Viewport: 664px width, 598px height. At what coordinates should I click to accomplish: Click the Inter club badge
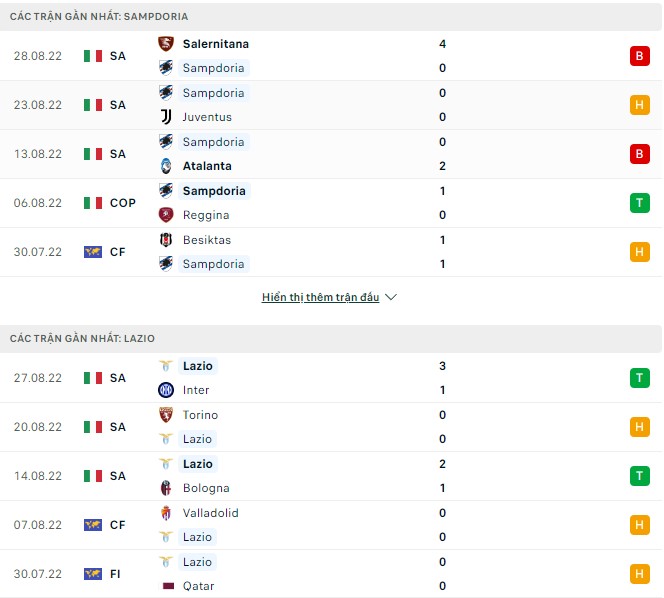click(166, 390)
